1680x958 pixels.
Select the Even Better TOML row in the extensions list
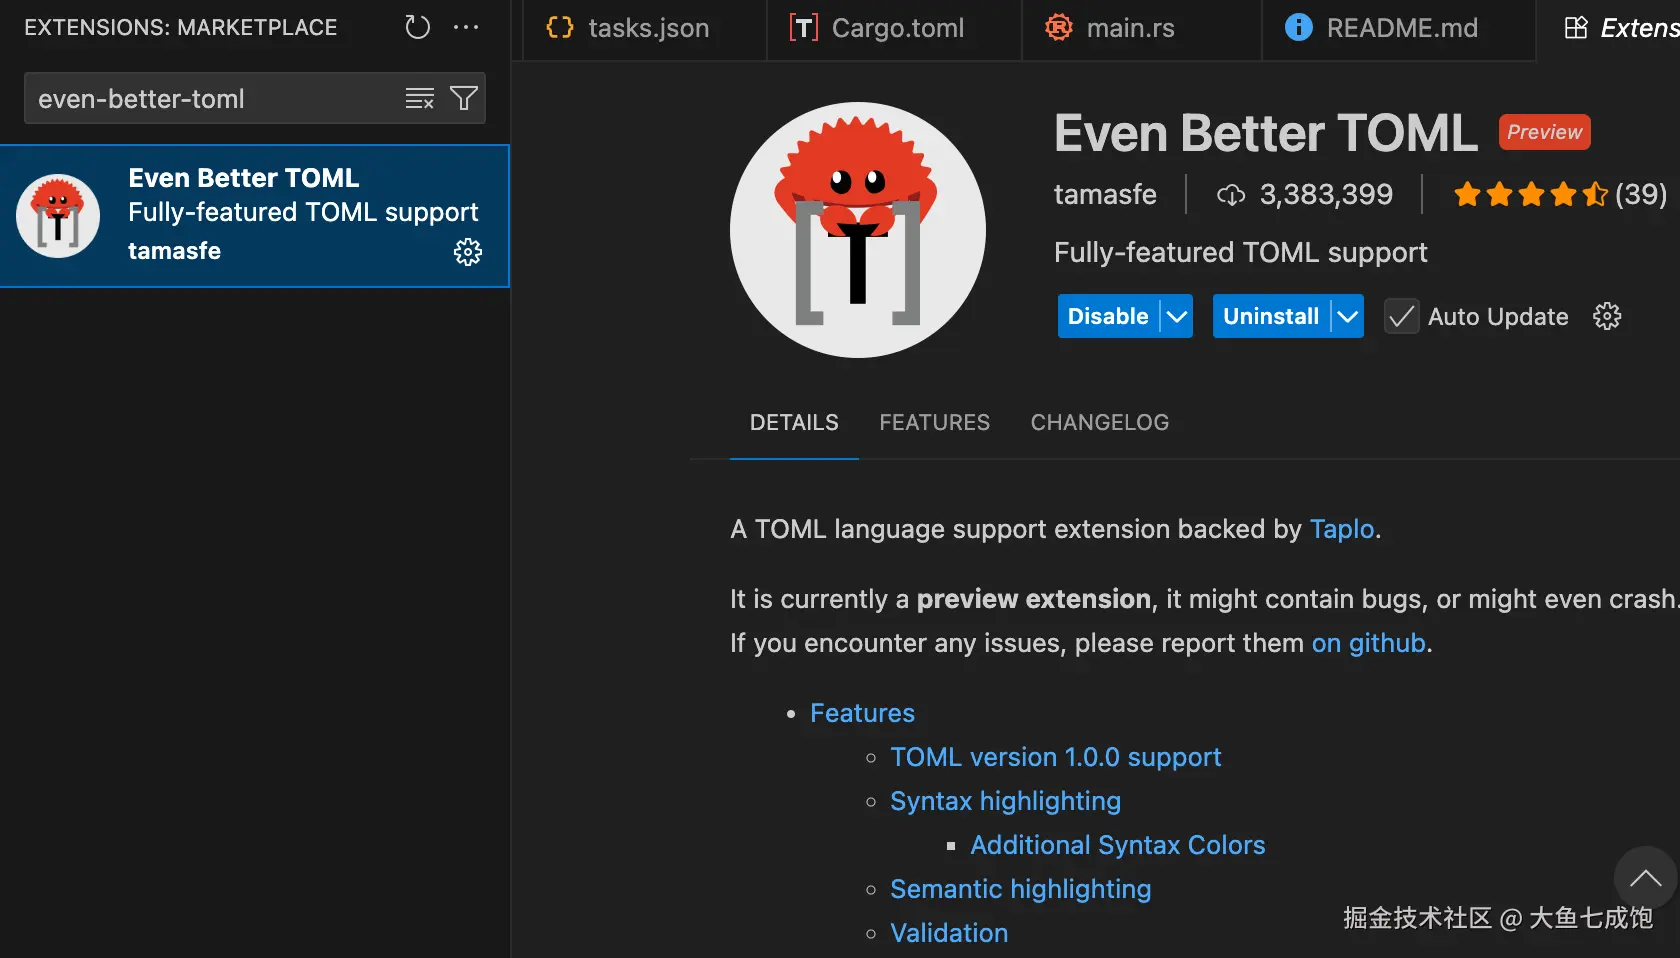[x=255, y=216]
